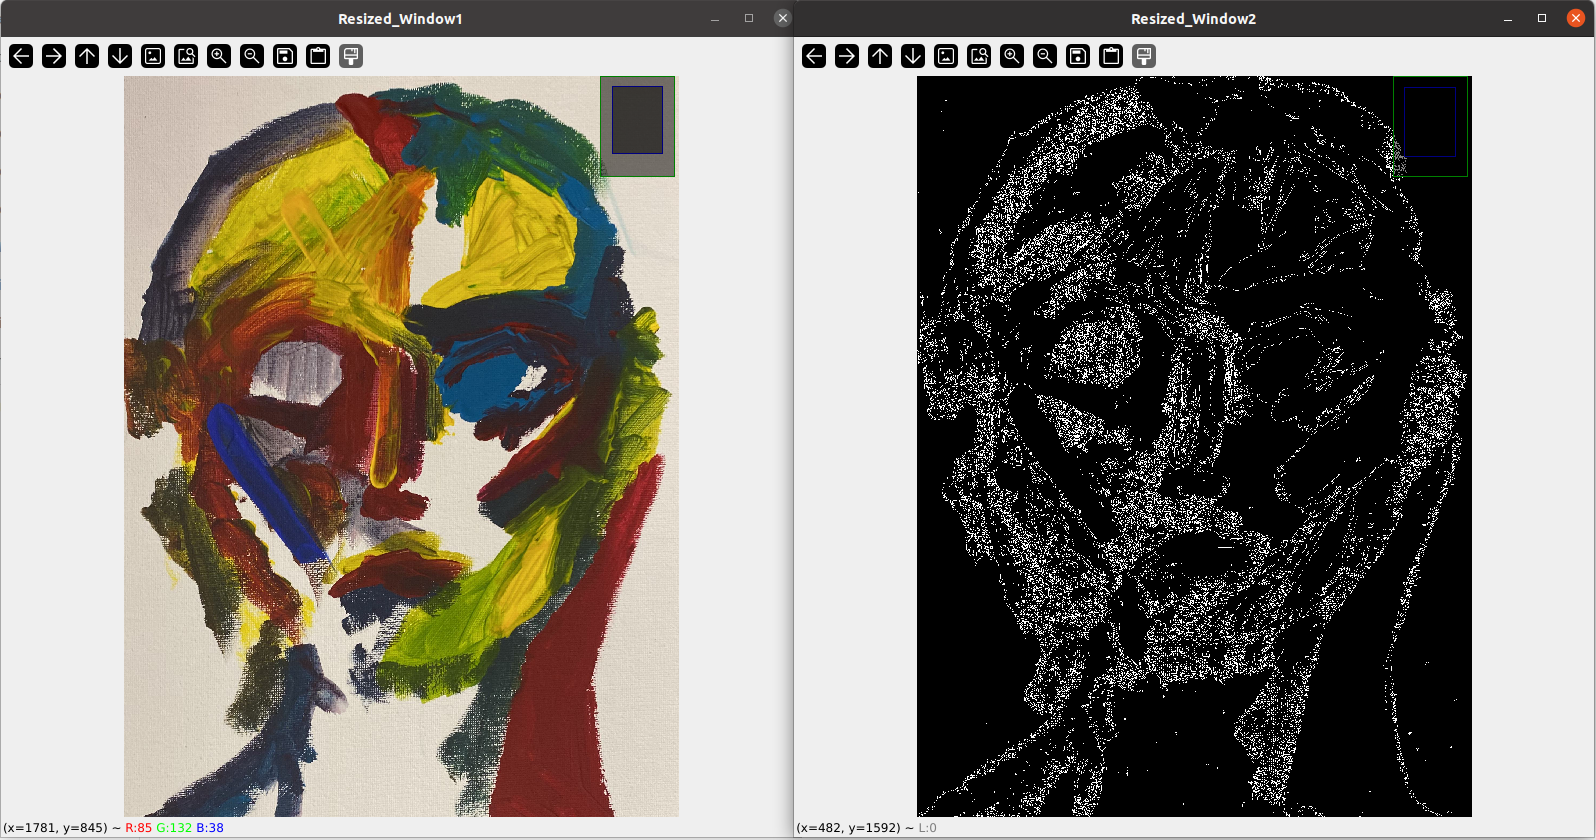The width and height of the screenshot is (1596, 840).
Task: Zoom in on Resized_Window2 edge image
Action: point(1012,56)
